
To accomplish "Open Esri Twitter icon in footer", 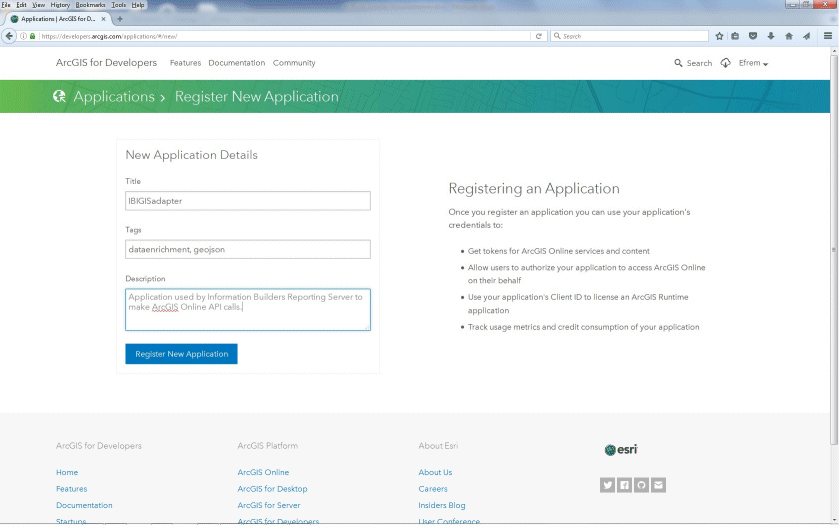I will (x=608, y=485).
